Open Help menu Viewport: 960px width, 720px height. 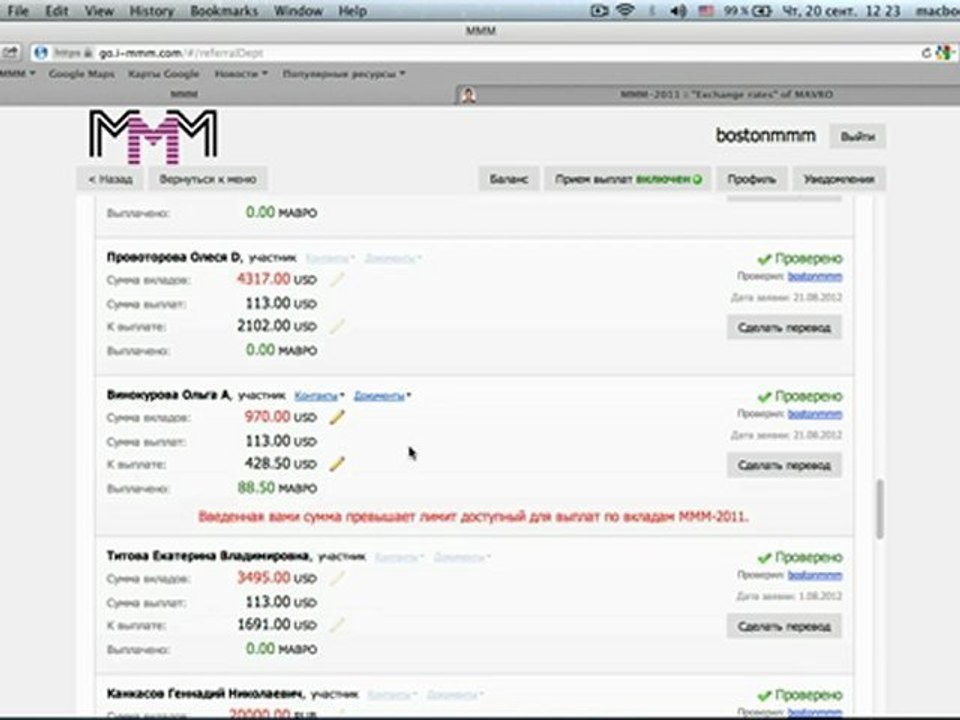point(353,10)
